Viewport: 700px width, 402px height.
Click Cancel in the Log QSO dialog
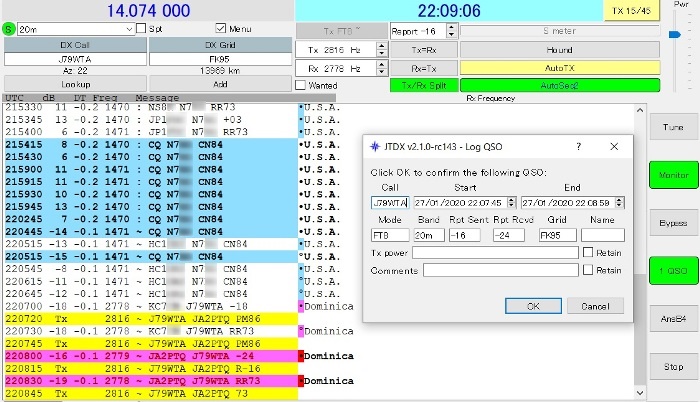595,306
